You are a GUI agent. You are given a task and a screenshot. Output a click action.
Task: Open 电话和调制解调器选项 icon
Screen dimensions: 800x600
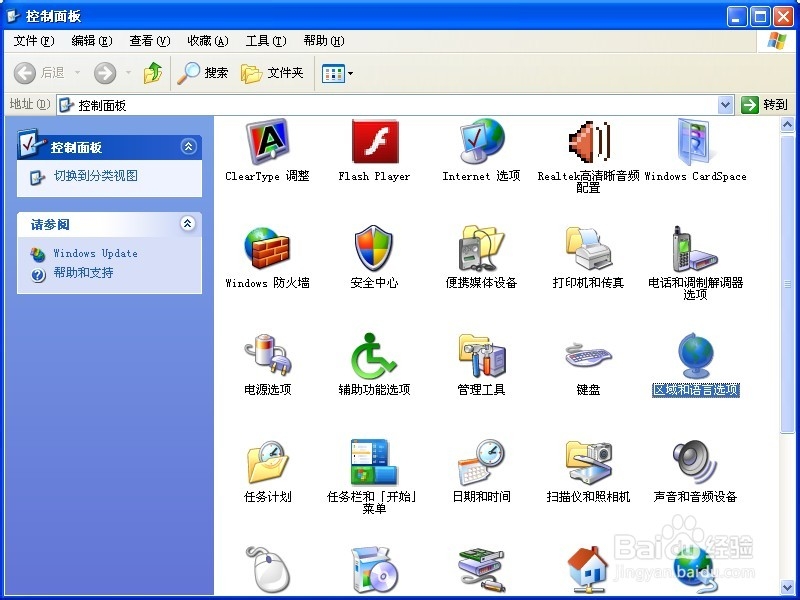click(695, 248)
